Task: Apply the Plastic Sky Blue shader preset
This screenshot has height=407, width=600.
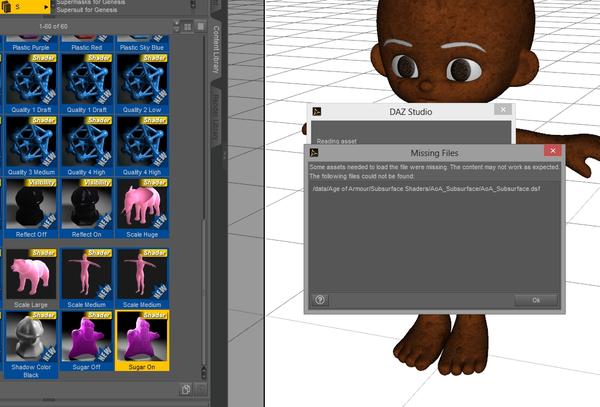Action: tap(142, 44)
